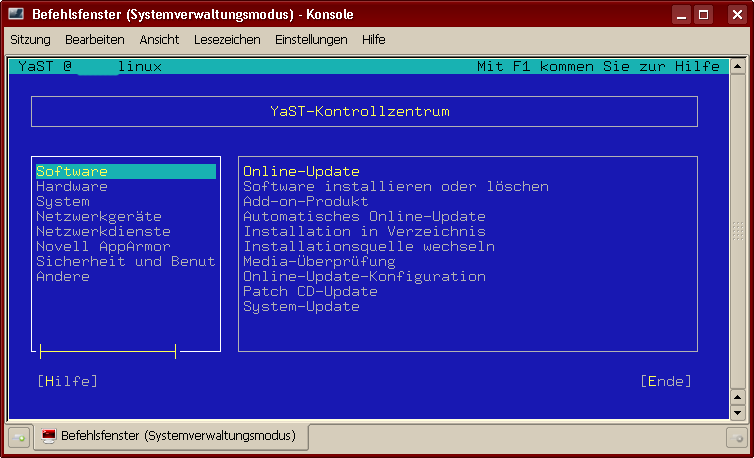Minimize the Konsole window
Viewport: 754px width, 458px height.
click(x=682, y=15)
